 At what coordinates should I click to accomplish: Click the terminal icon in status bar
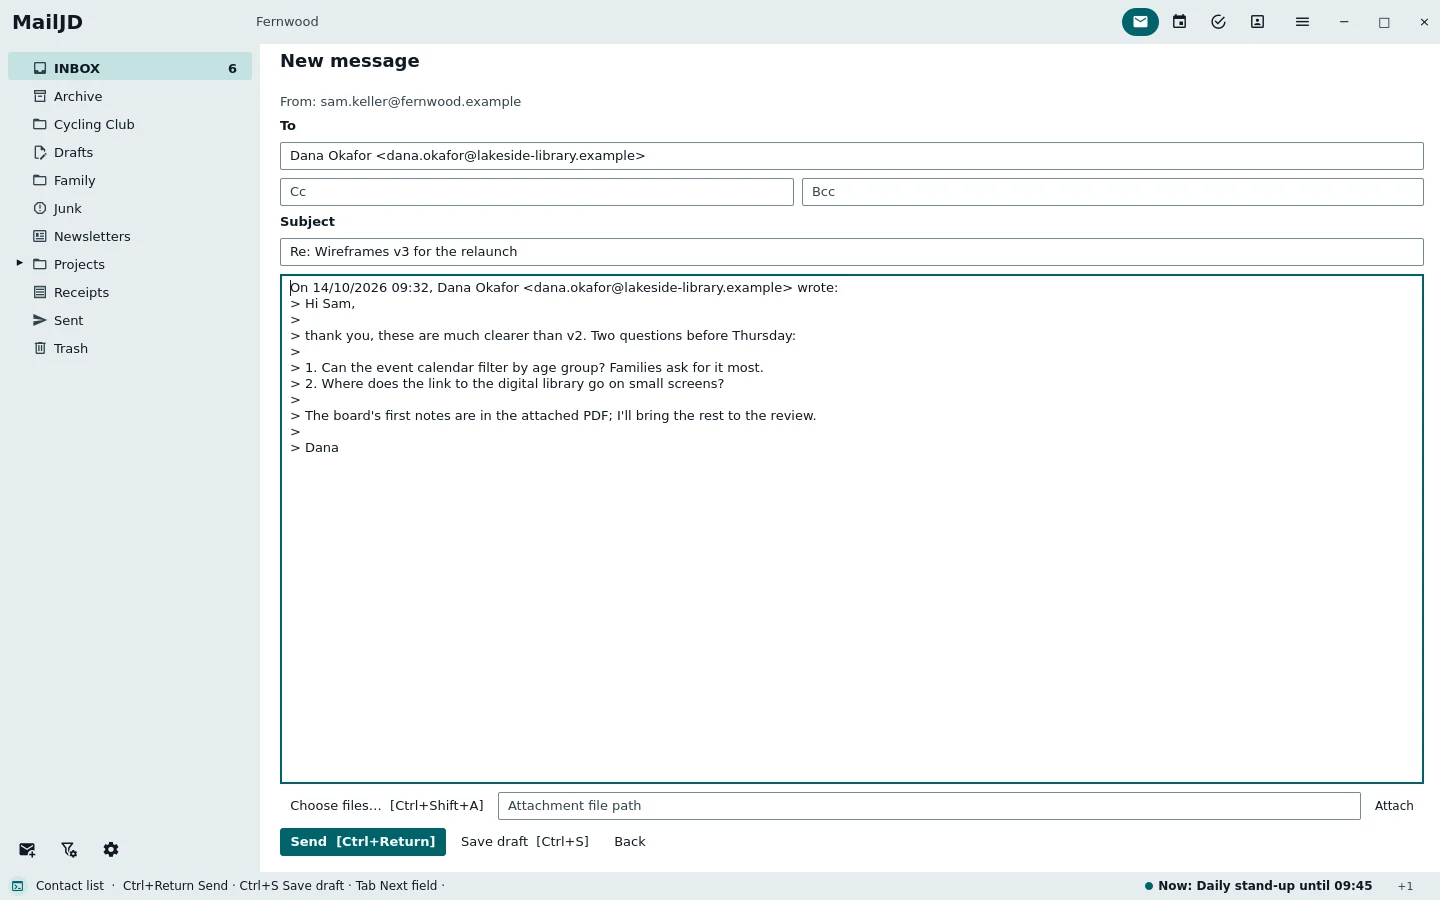(18, 886)
